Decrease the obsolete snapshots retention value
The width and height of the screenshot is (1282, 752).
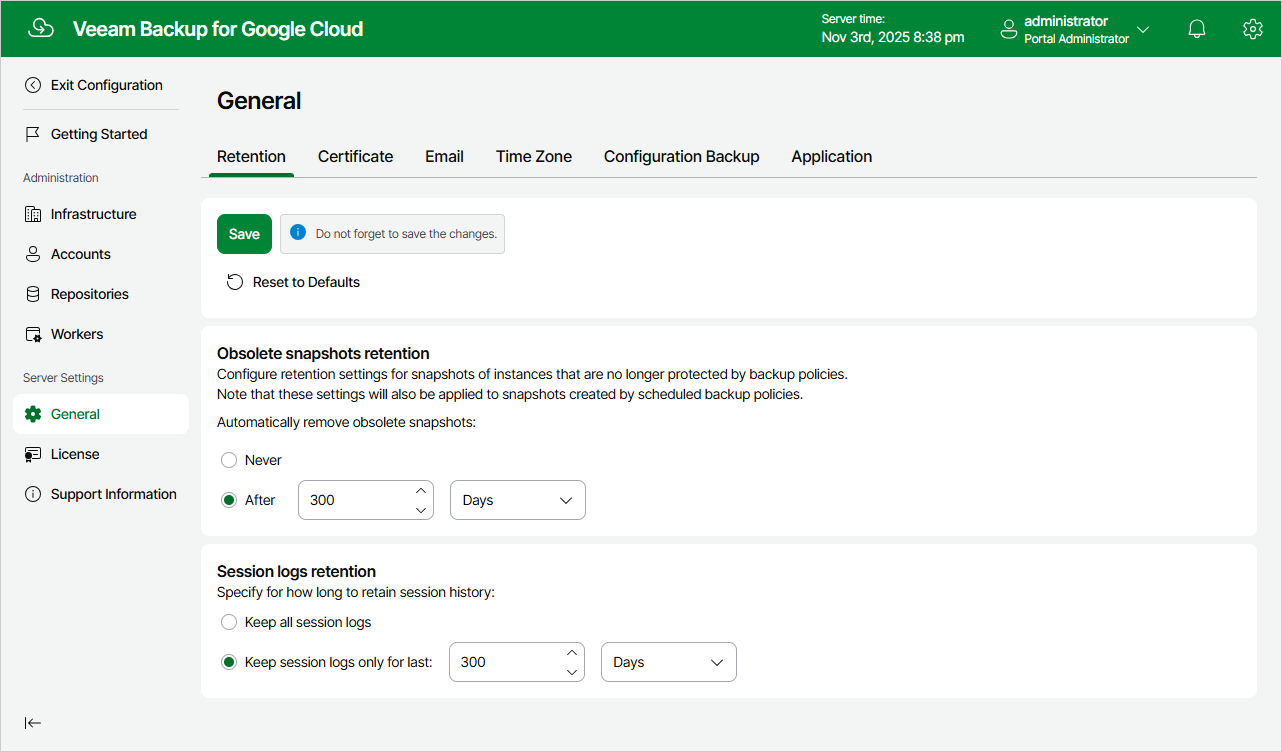(x=420, y=509)
